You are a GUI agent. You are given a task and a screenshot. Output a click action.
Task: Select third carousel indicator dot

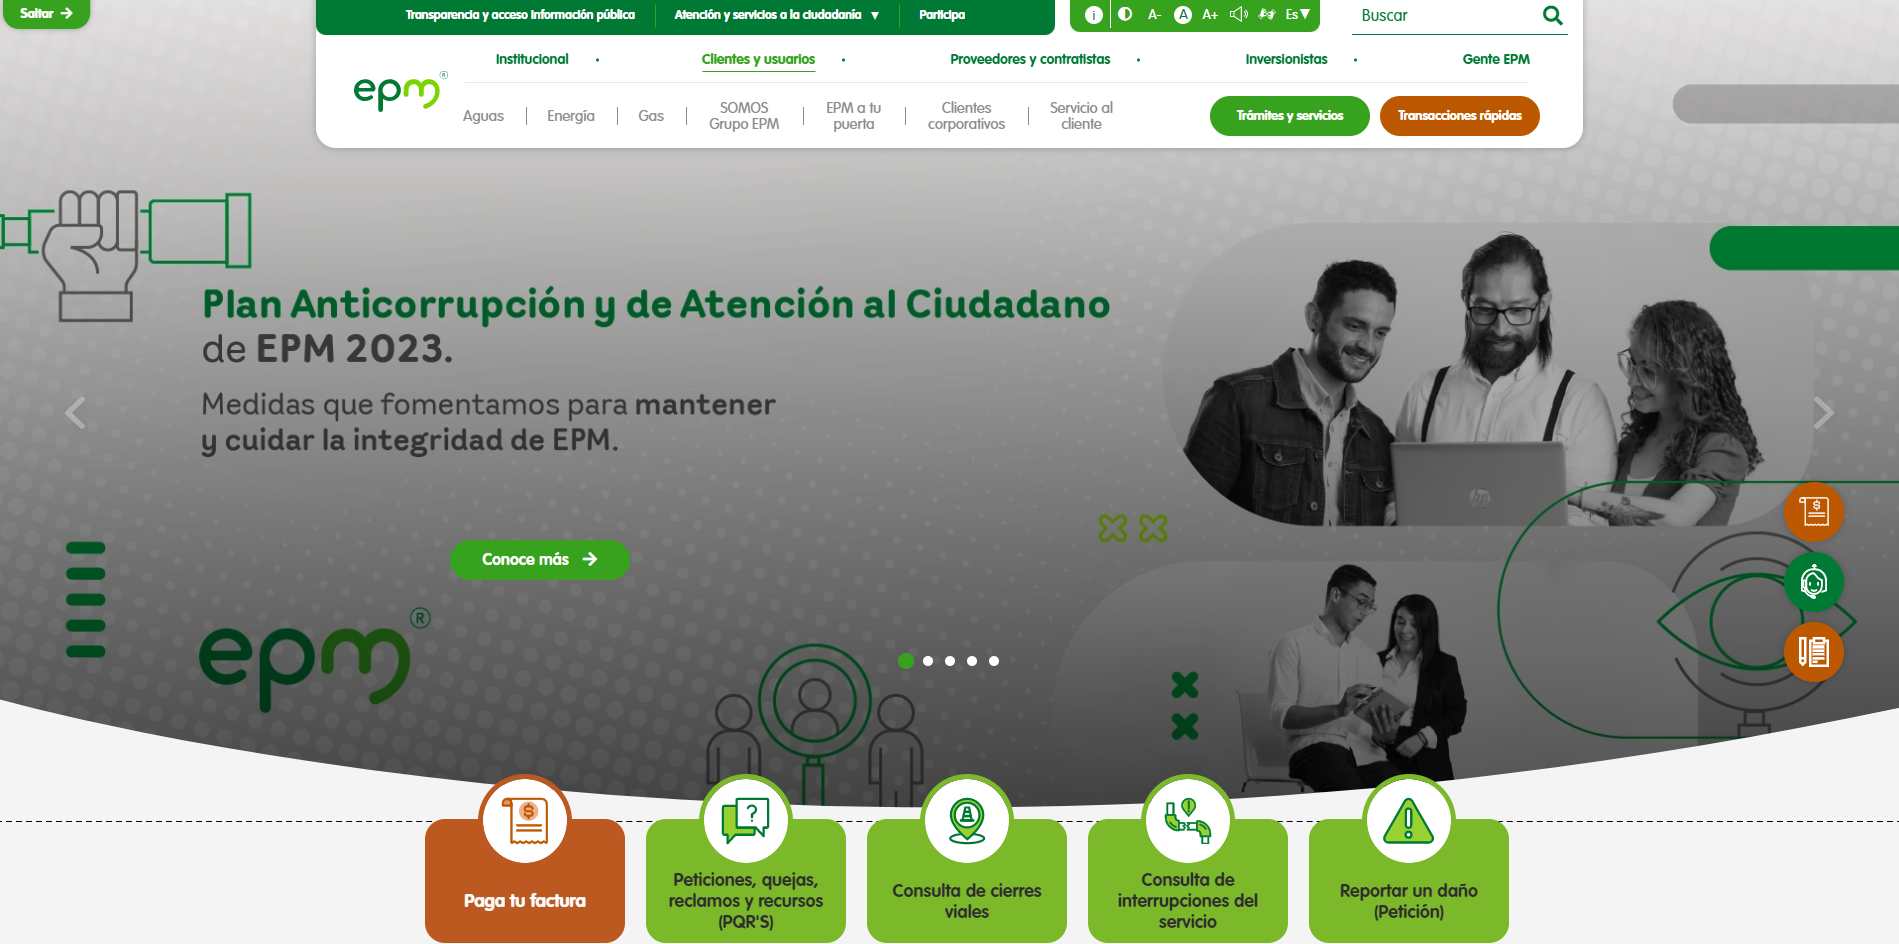[x=950, y=661]
